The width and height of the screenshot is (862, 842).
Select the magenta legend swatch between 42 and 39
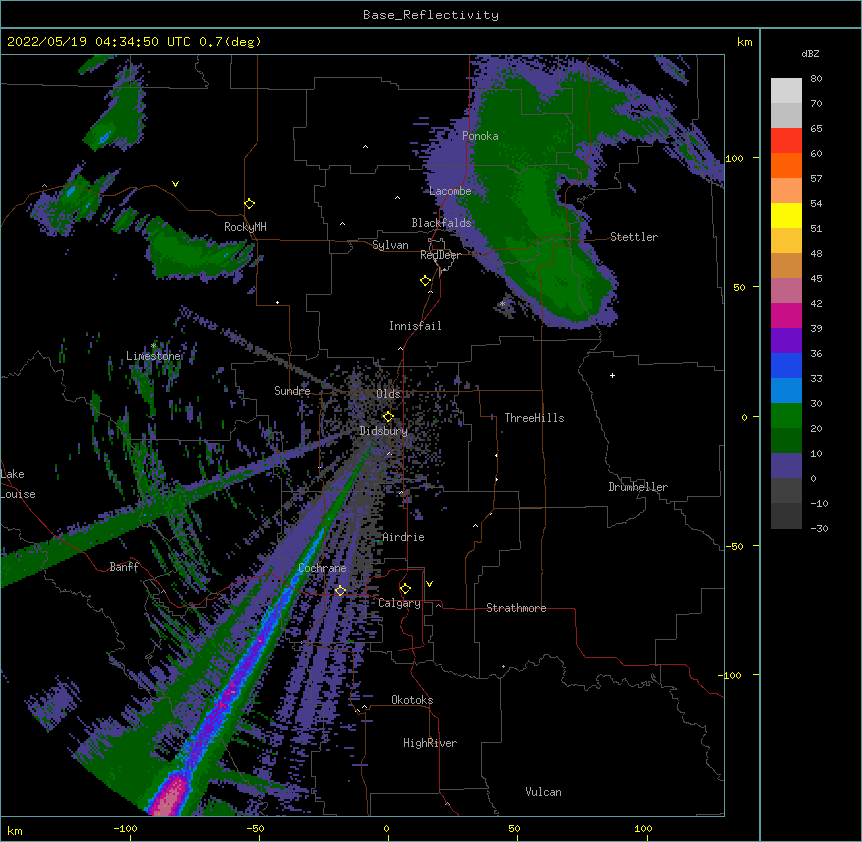tap(786, 315)
